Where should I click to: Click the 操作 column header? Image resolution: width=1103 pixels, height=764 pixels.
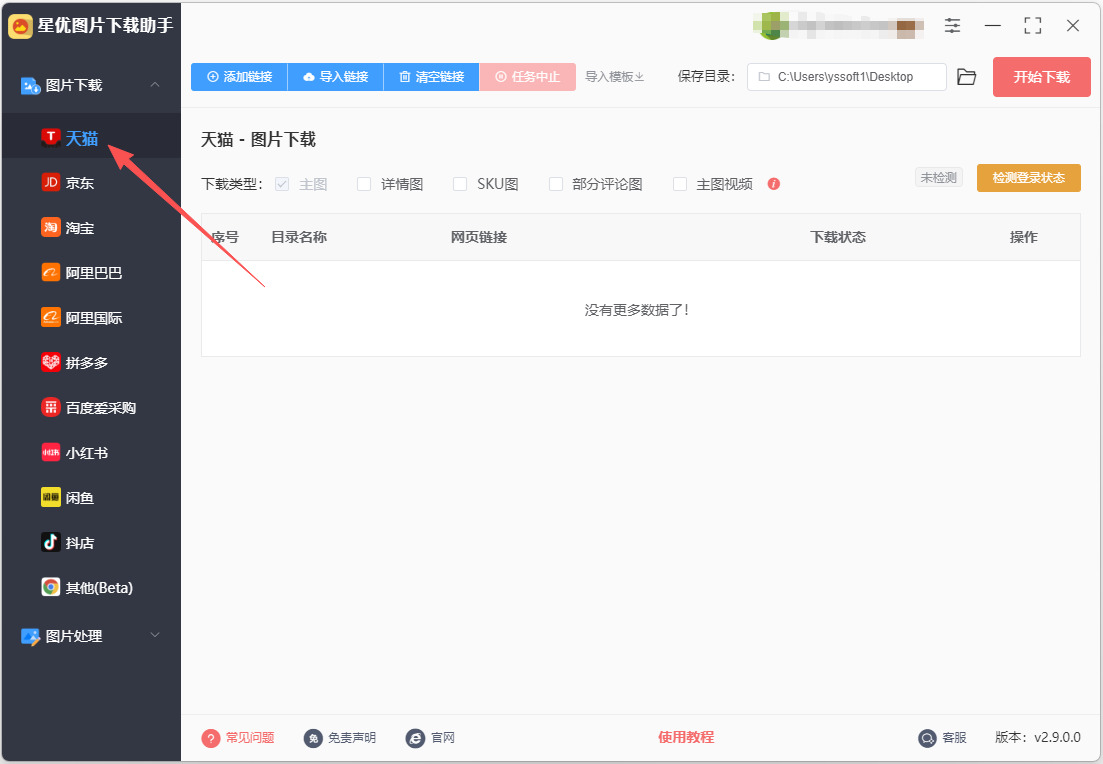pos(1024,238)
